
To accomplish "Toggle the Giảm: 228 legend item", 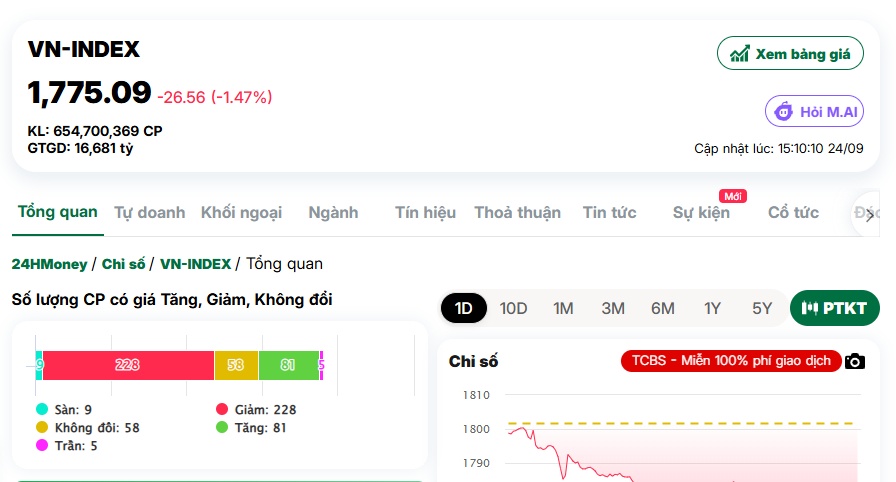I will click(x=256, y=409).
